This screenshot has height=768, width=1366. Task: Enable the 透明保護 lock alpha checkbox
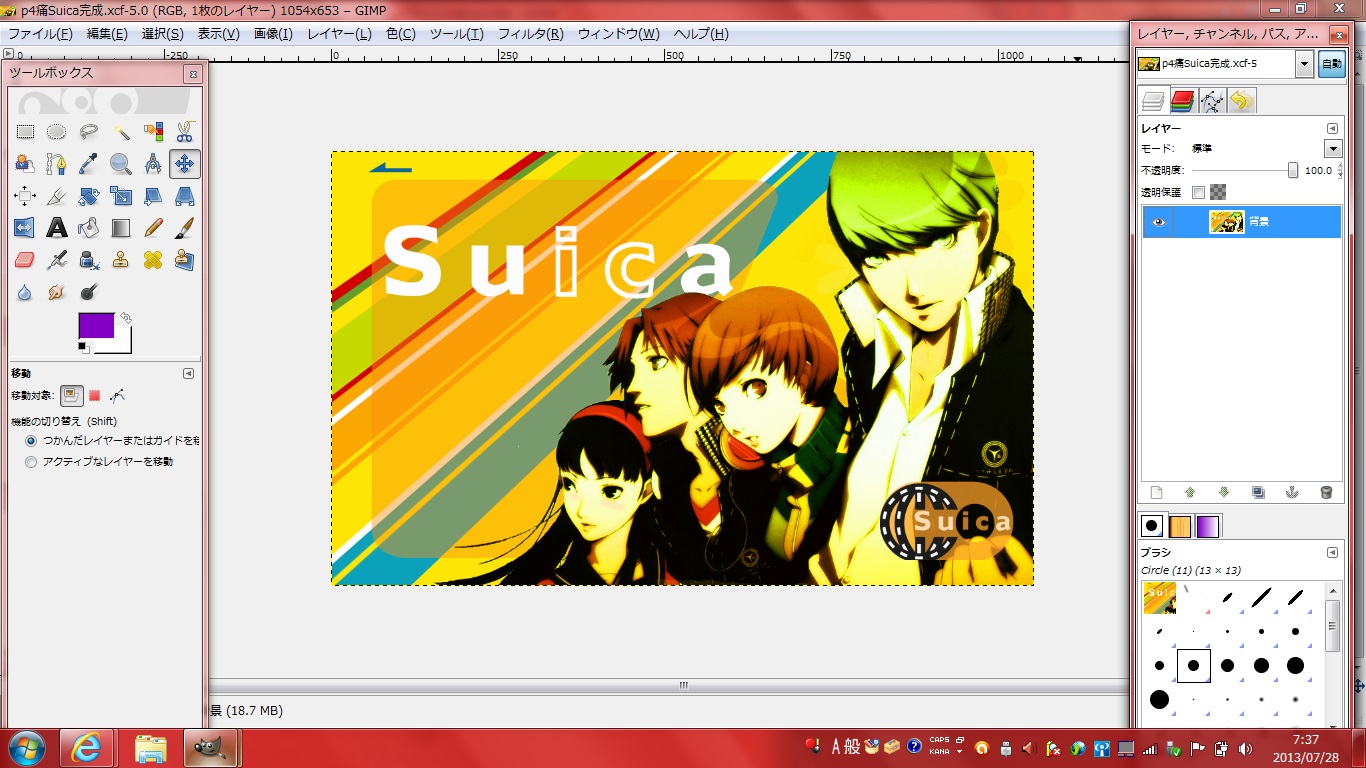coord(1198,192)
